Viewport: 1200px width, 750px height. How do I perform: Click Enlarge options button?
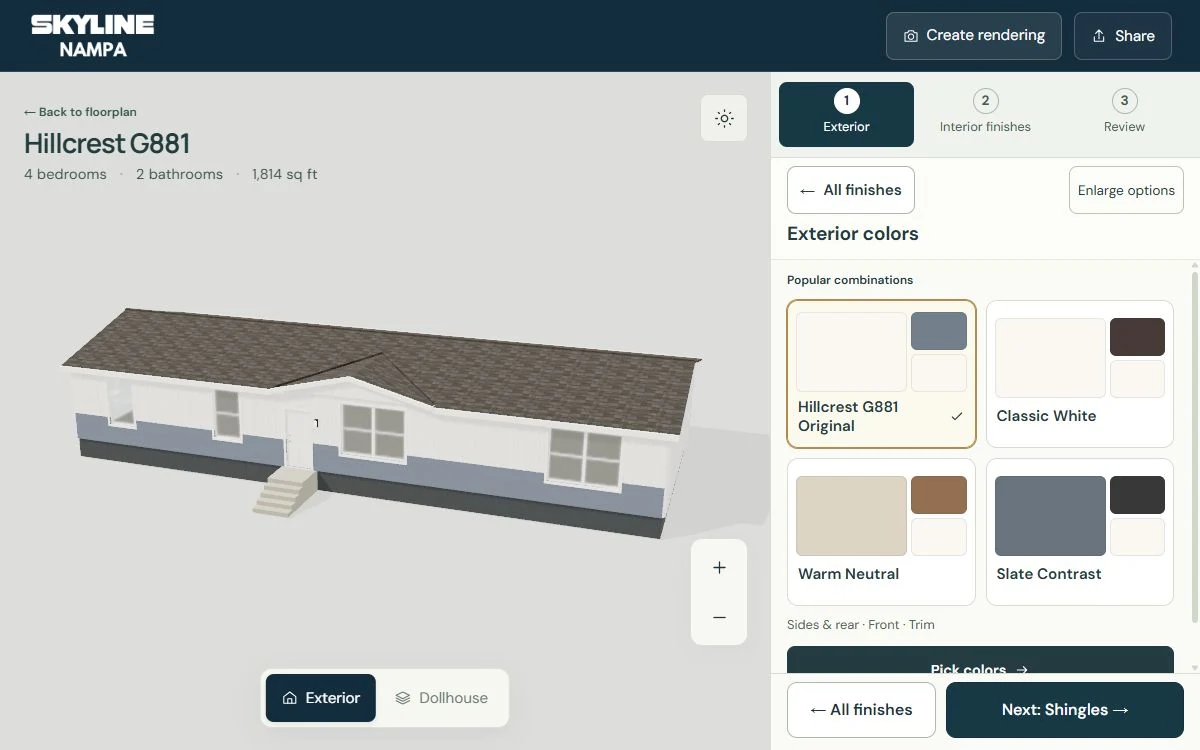[x=1126, y=190]
